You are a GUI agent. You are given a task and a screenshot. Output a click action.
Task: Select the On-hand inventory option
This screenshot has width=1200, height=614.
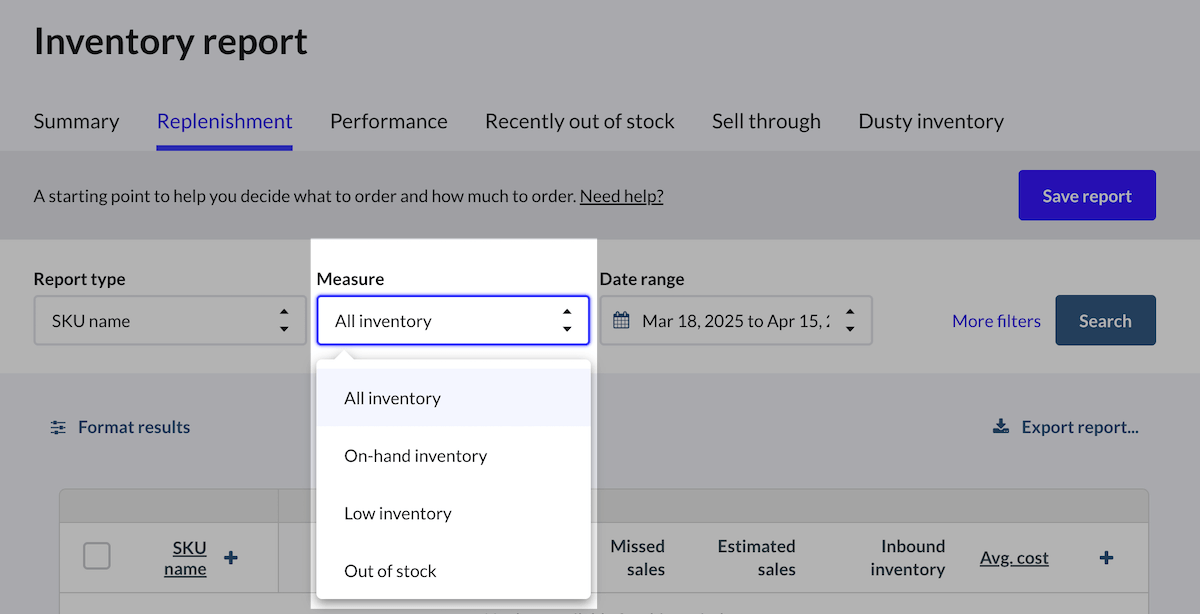click(x=416, y=456)
